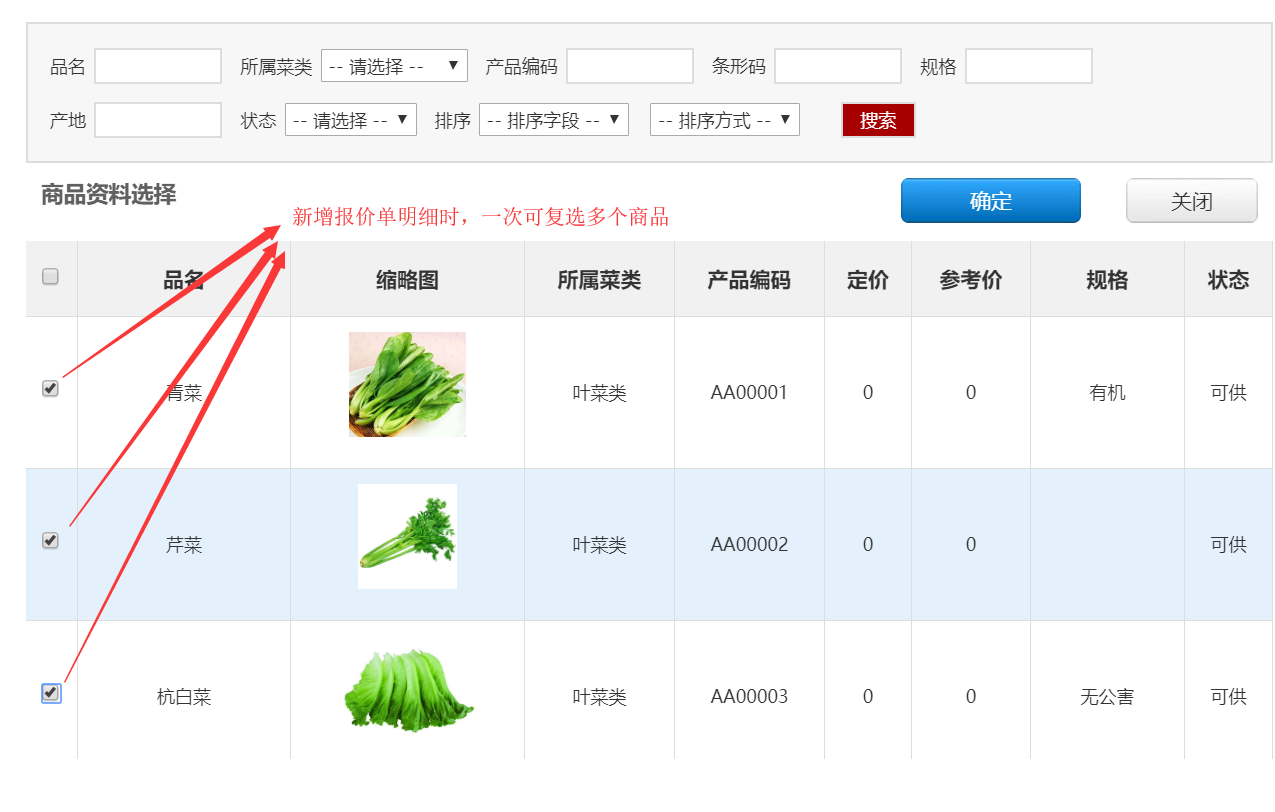Screen dimensions: 1275x812
Task: Uncheck the 芹菜 row checkbox
Action: [x=51, y=540]
